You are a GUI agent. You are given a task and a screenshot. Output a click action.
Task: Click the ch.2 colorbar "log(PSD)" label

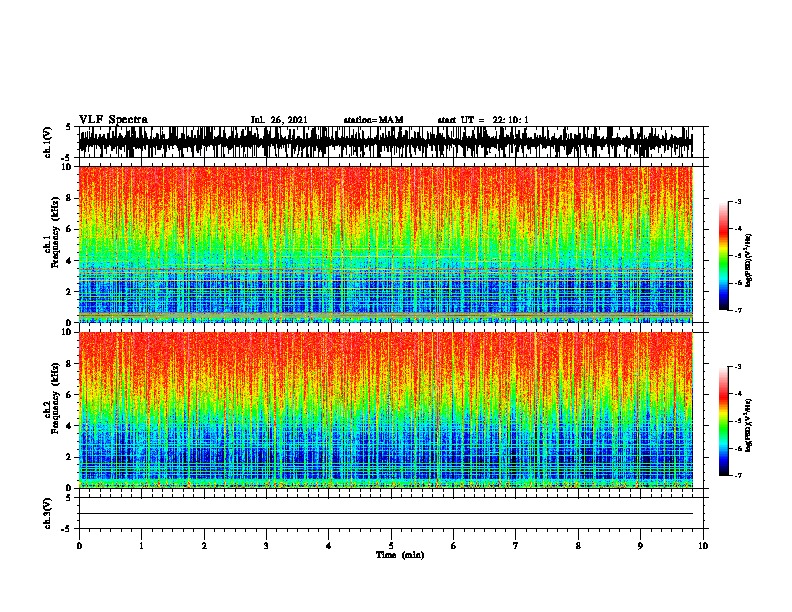(x=749, y=425)
